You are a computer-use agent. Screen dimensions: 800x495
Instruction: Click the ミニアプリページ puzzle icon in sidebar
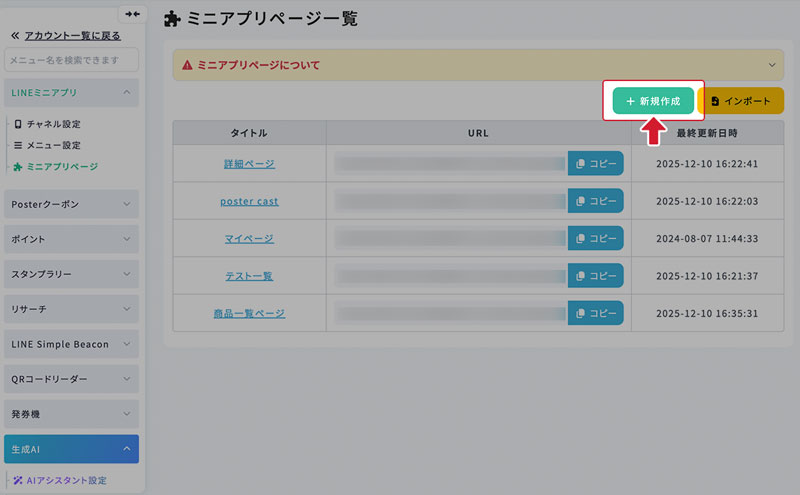[18, 167]
